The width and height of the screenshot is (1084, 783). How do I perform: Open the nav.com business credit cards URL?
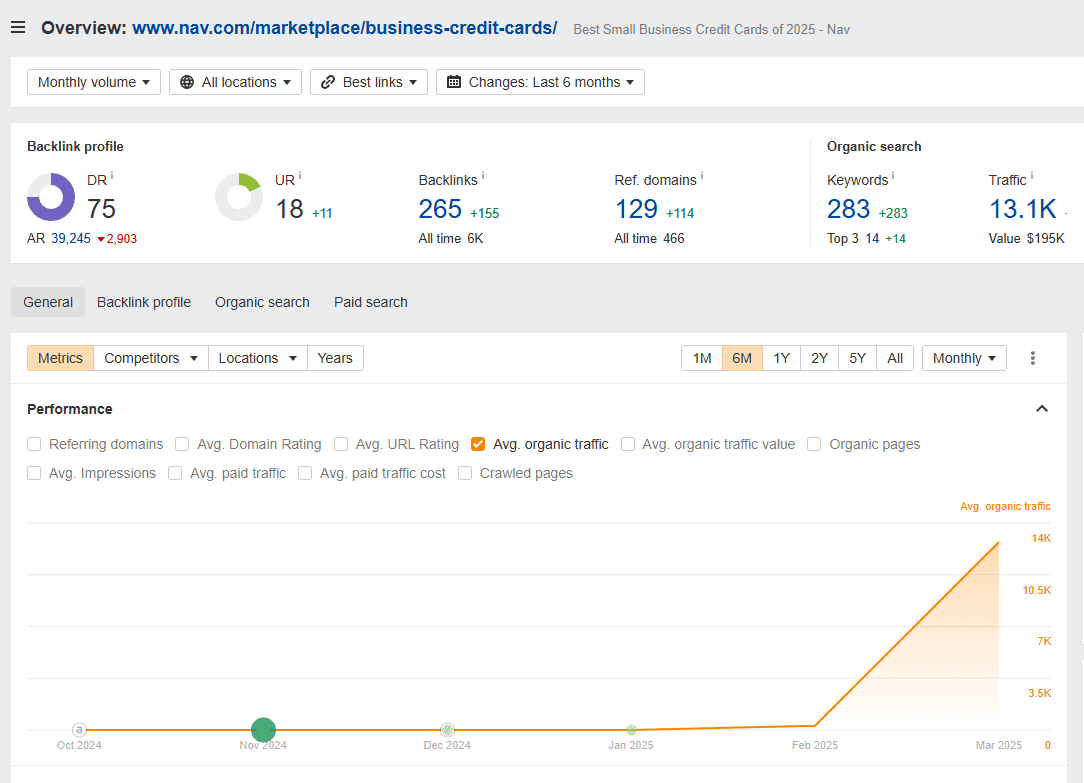tap(344, 28)
